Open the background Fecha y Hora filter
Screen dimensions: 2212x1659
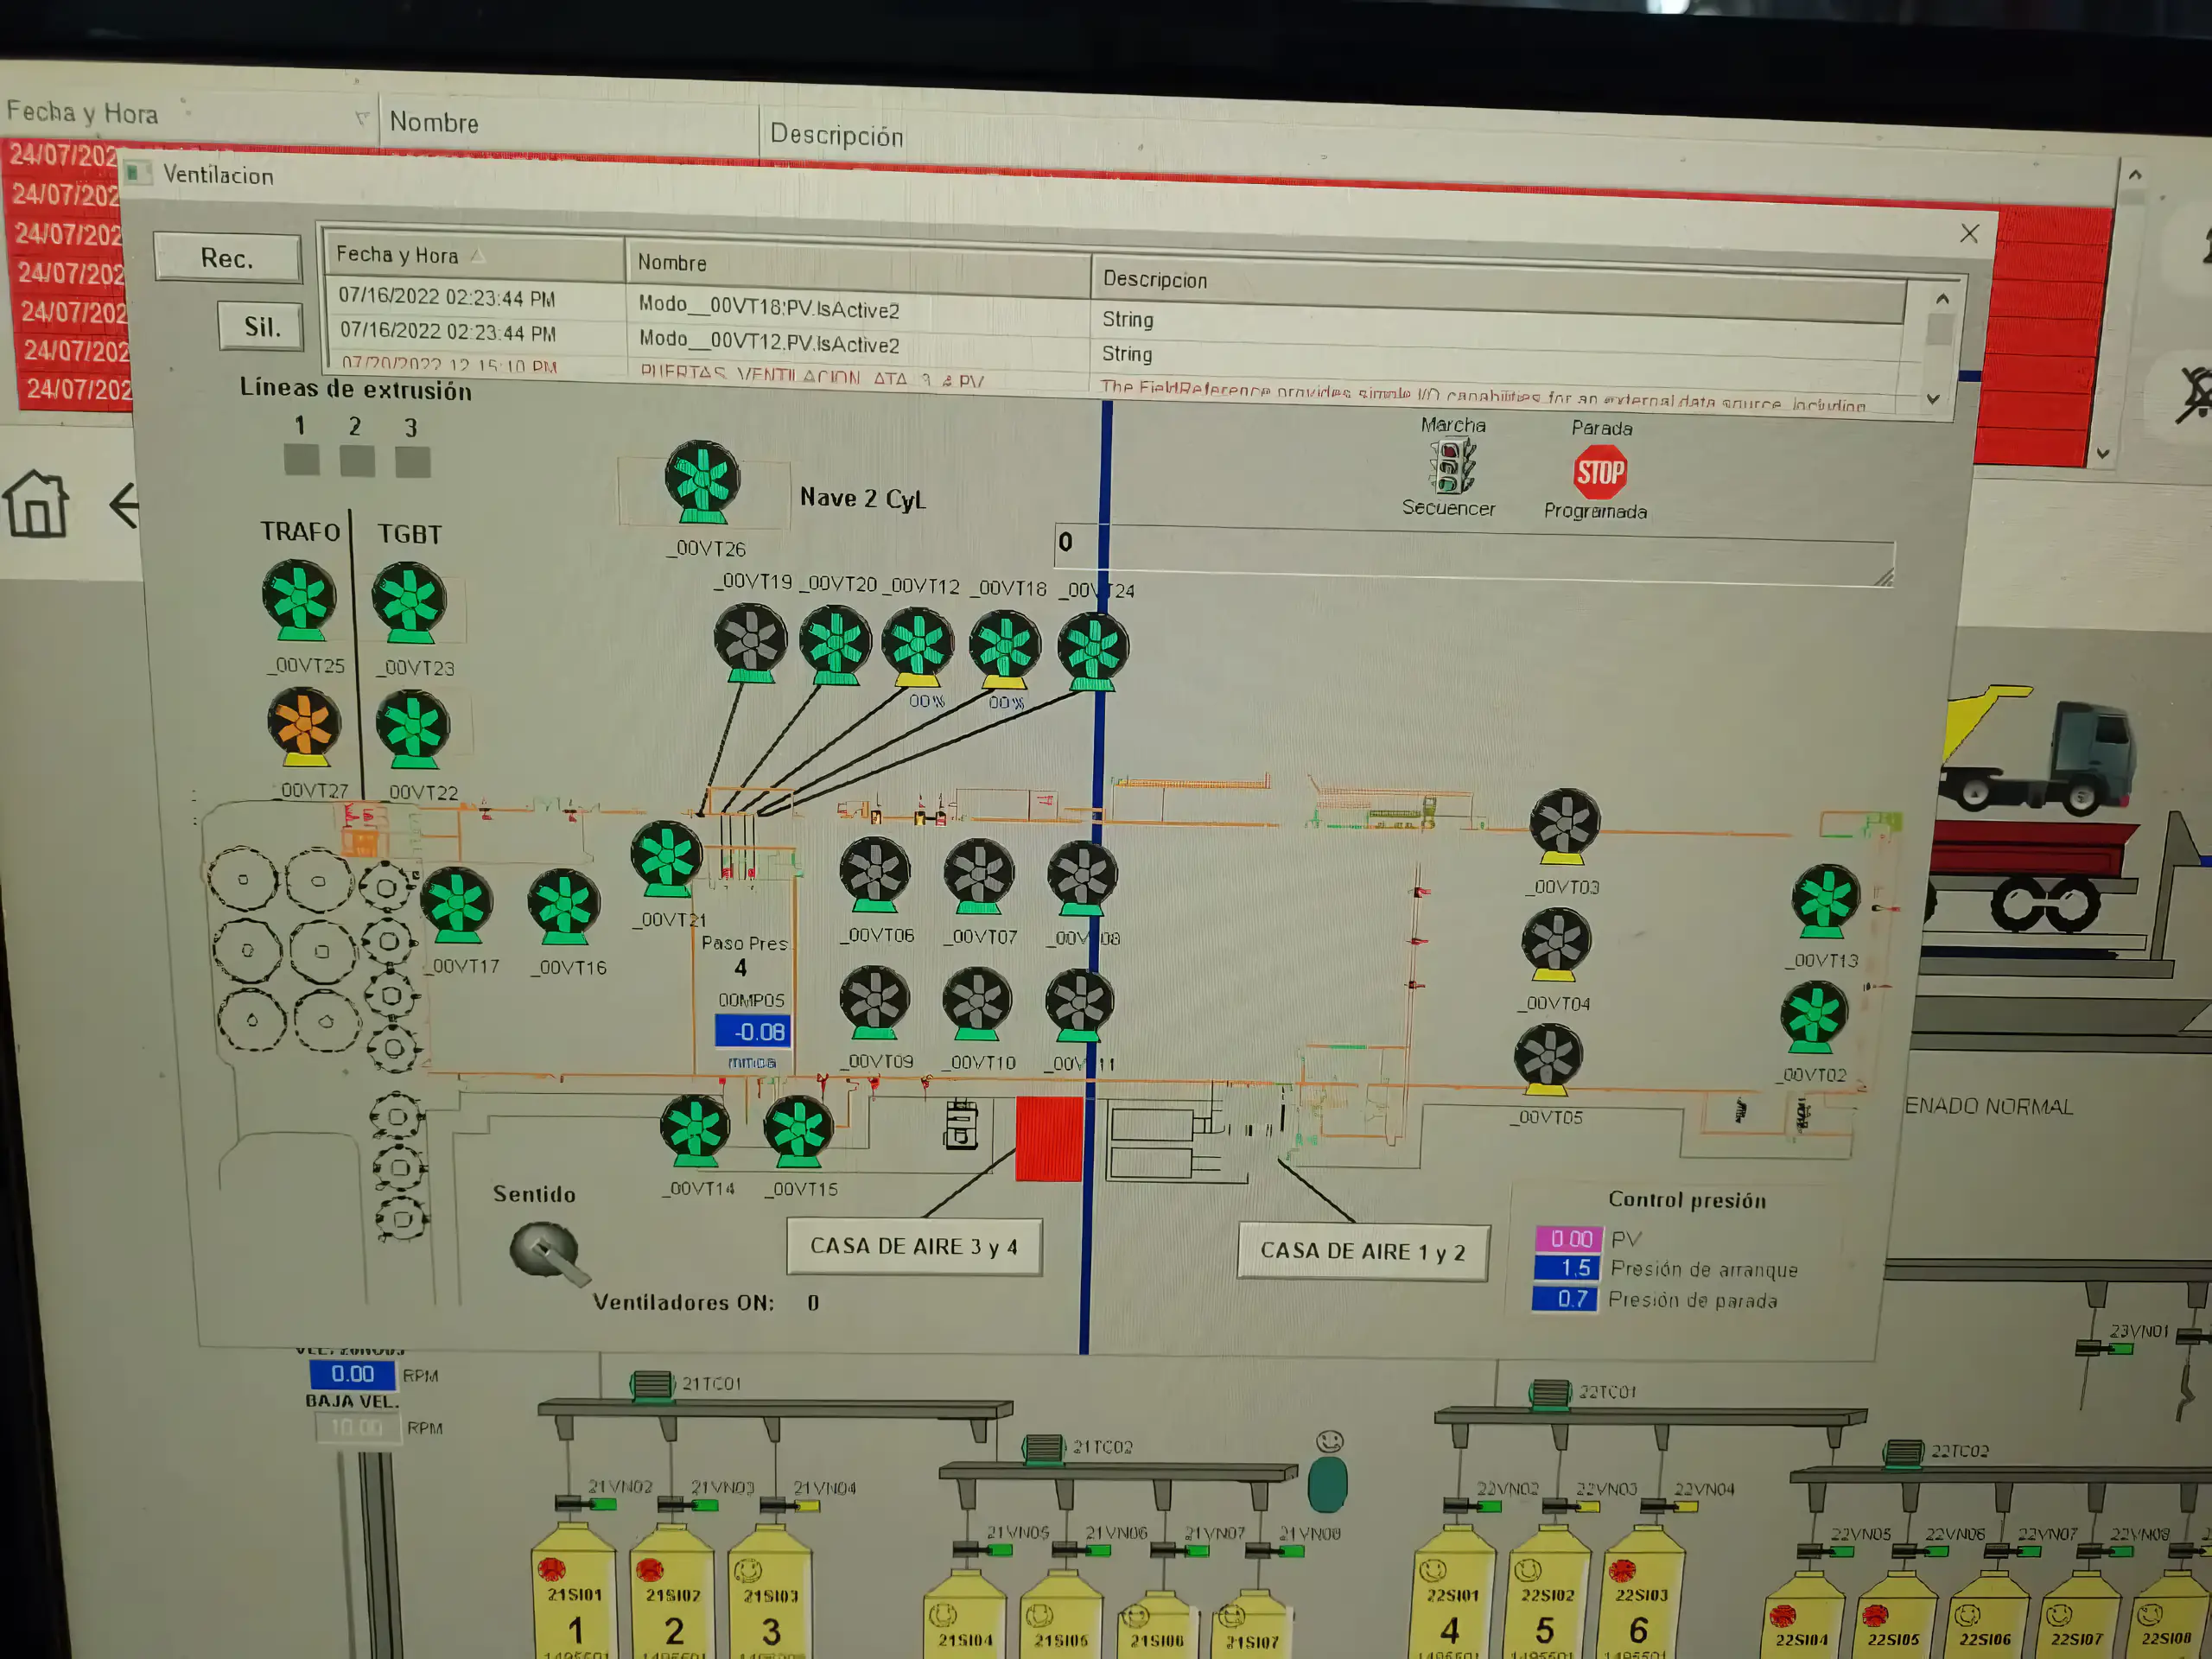coord(362,119)
